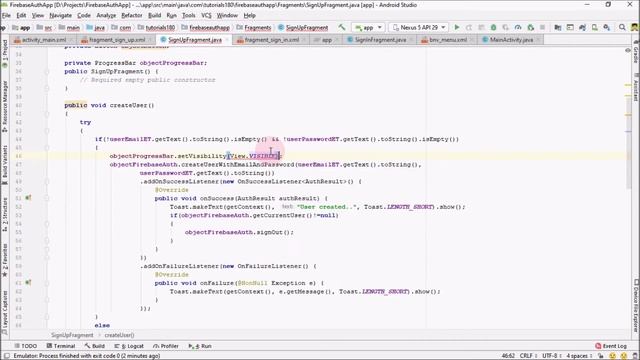Click the inspection eye icon above scrollbar
Viewport: 640px width, 360px height.
[x=628, y=50]
